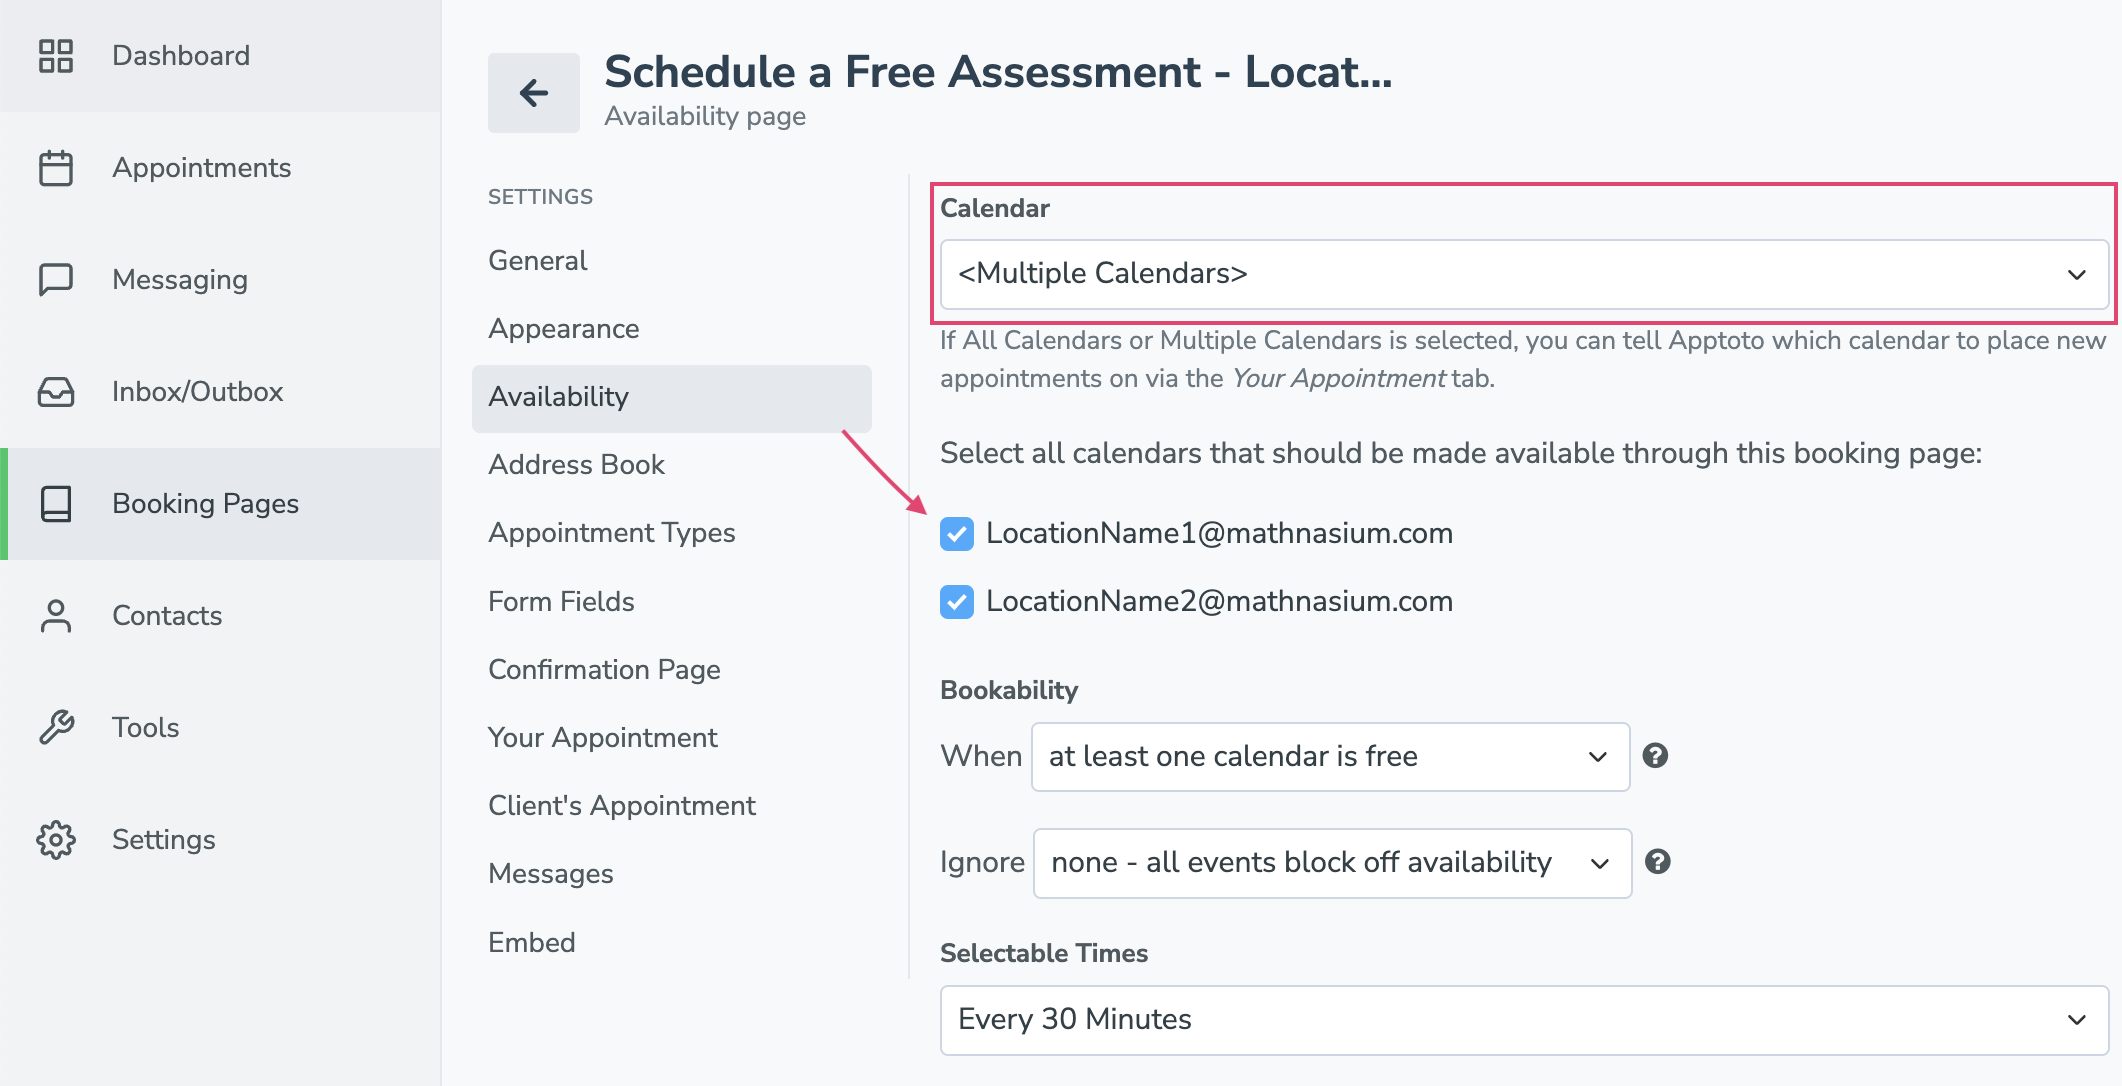Select the Availability settings section
Image resolution: width=2122 pixels, height=1086 pixels.
672,398
